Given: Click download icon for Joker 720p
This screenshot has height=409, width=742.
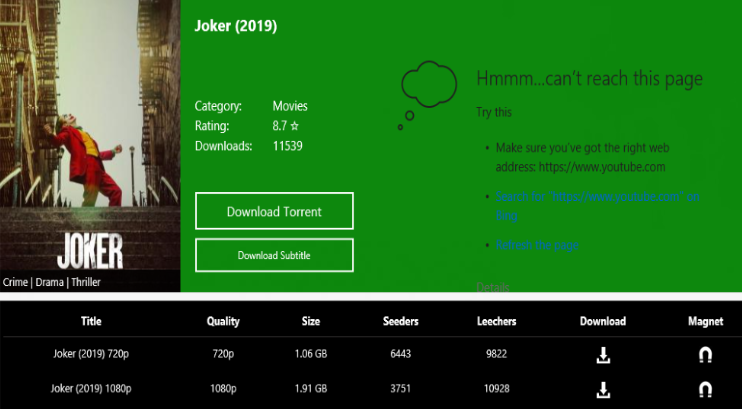Looking at the screenshot, I should (603, 355).
